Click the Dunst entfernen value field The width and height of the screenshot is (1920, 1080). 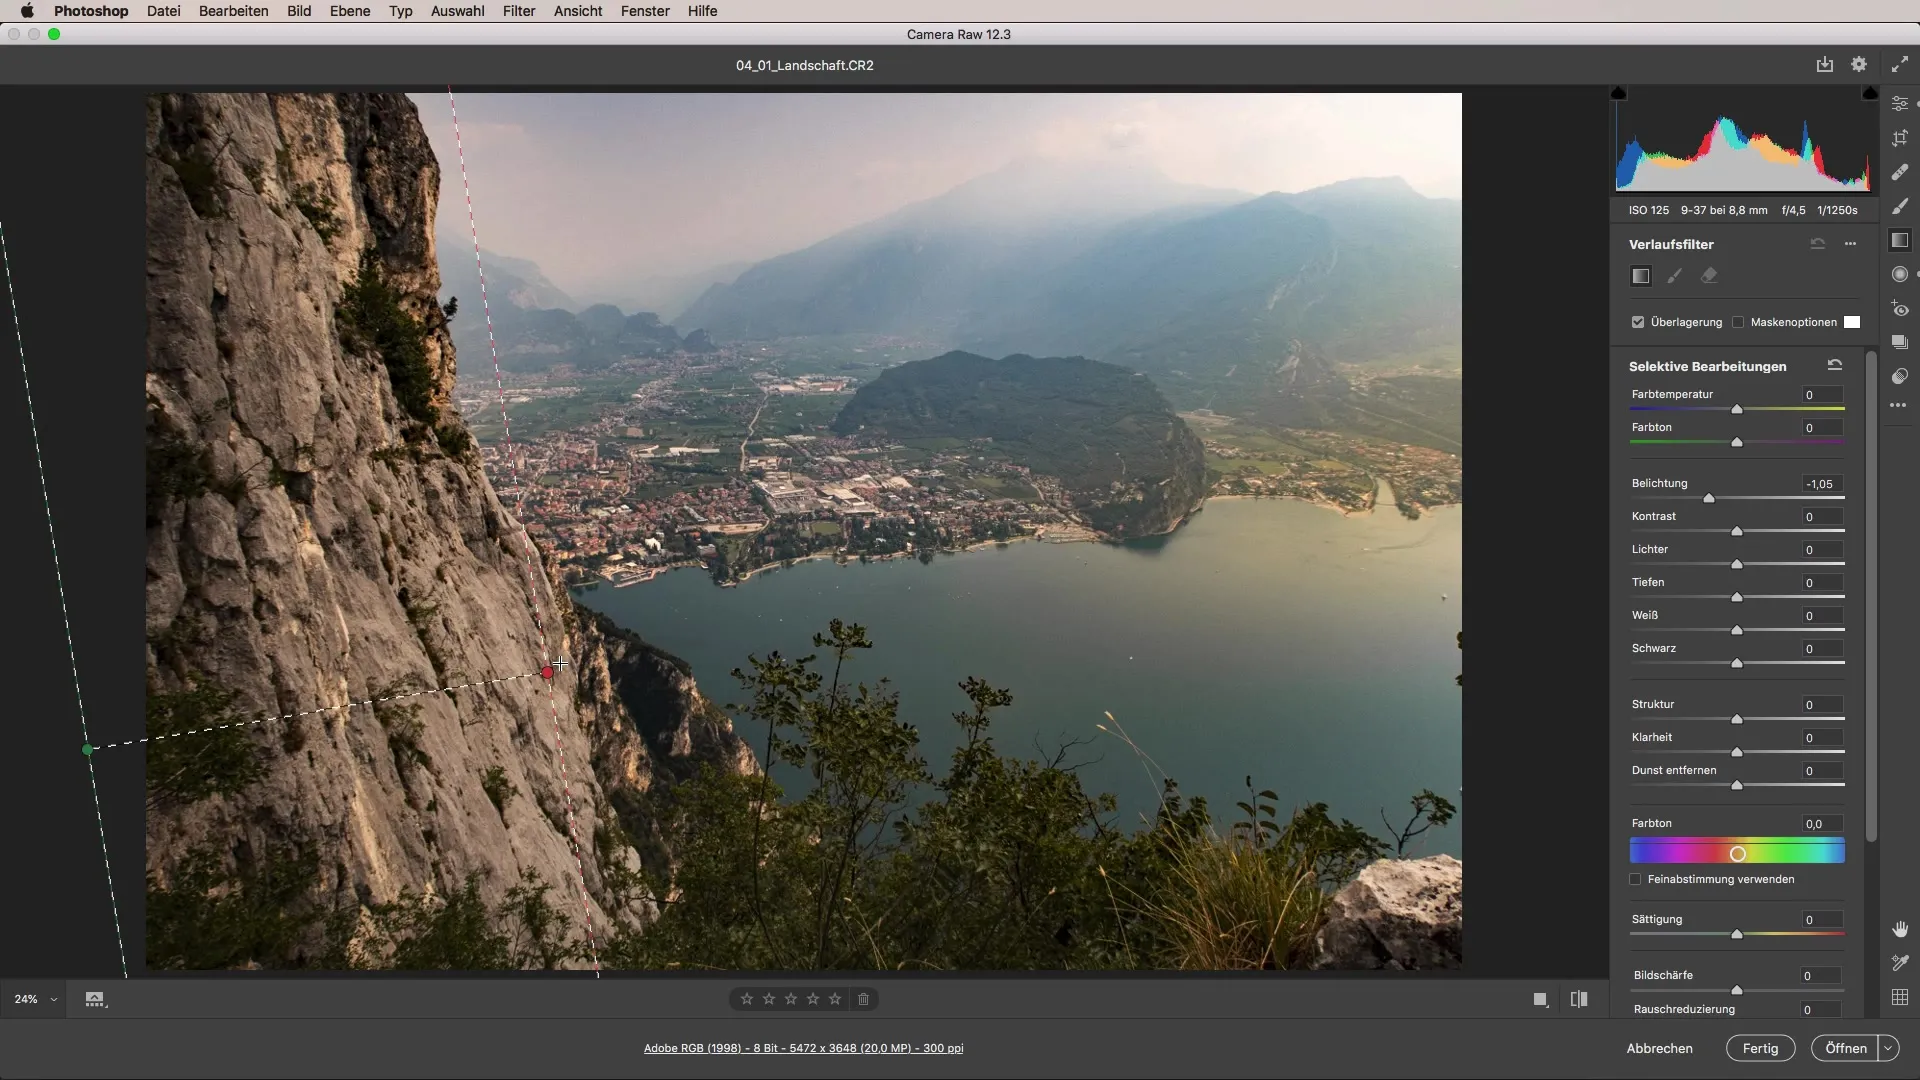click(x=1821, y=771)
